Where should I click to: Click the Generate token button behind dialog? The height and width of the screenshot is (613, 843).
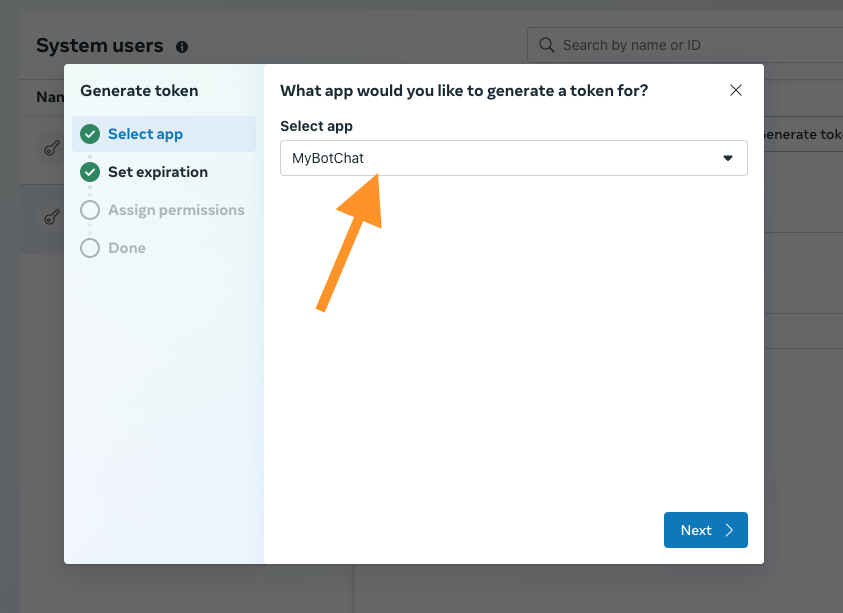[802, 134]
